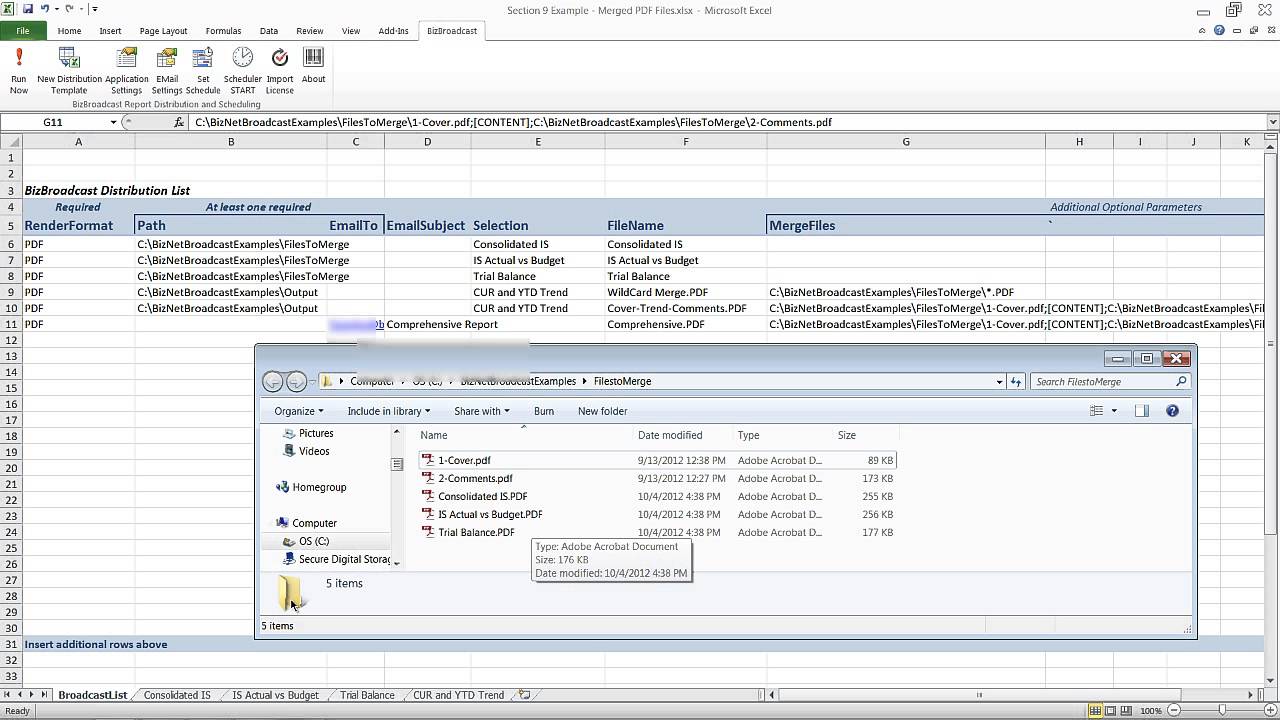
Task: Switch to Page Layout view in status bar
Action: [1111, 711]
